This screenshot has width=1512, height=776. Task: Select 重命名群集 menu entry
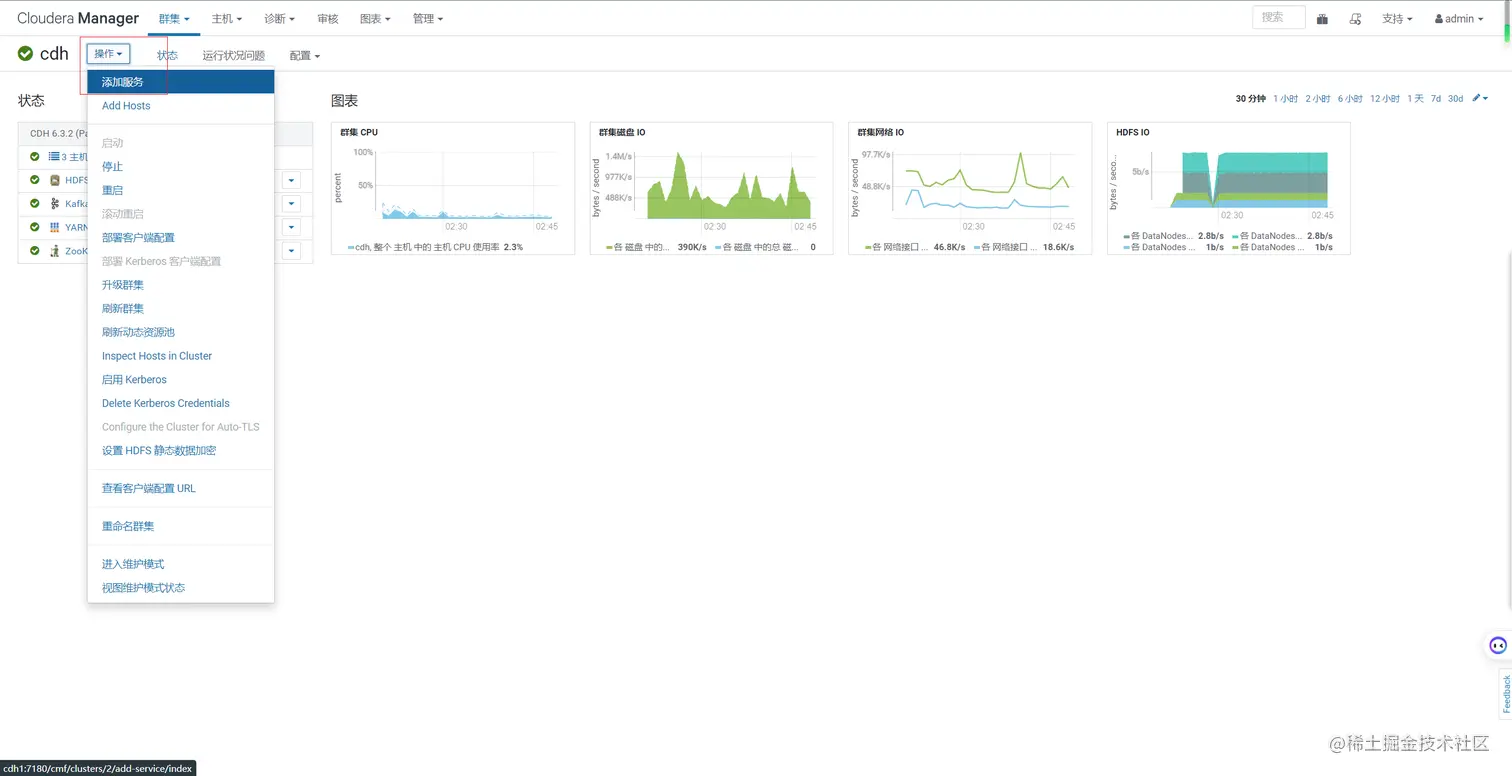pos(181,526)
